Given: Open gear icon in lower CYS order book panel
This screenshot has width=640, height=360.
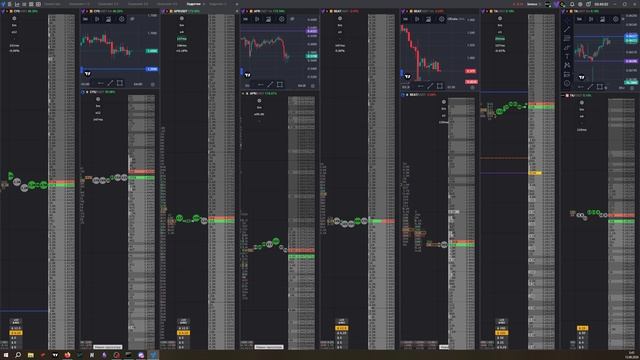Looking at the screenshot, I should pyautogui.click(x=98, y=99).
